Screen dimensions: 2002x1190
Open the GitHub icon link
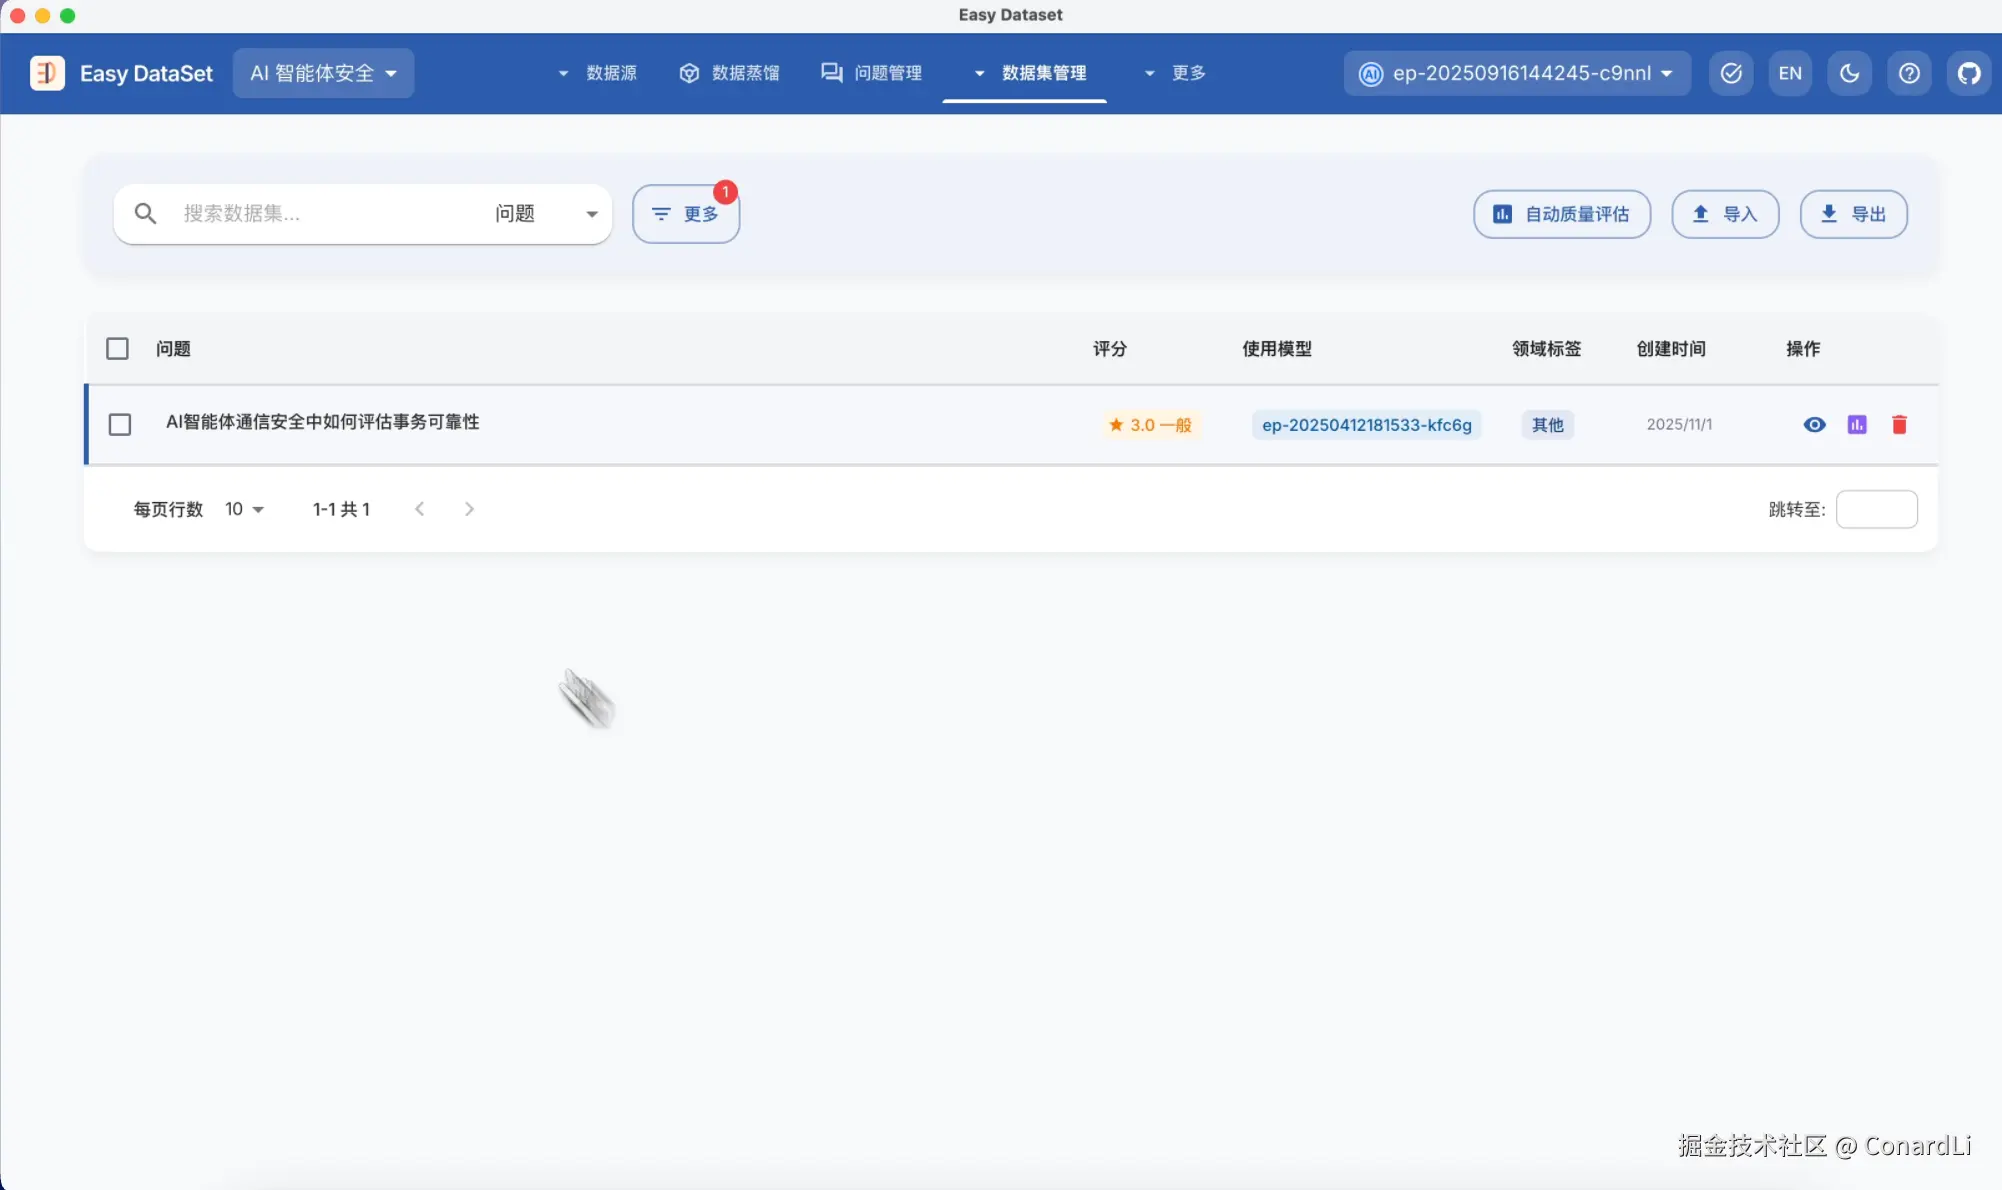pos(1969,73)
